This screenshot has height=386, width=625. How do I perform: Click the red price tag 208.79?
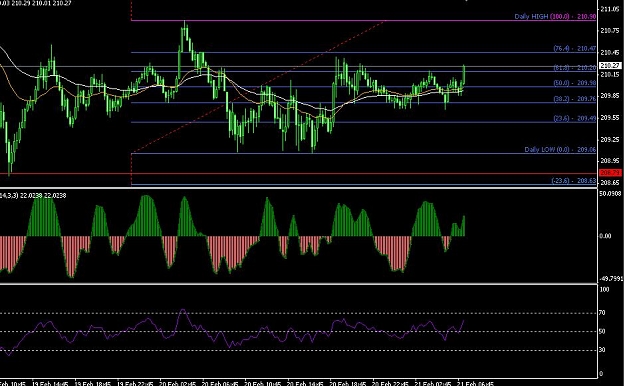point(610,173)
